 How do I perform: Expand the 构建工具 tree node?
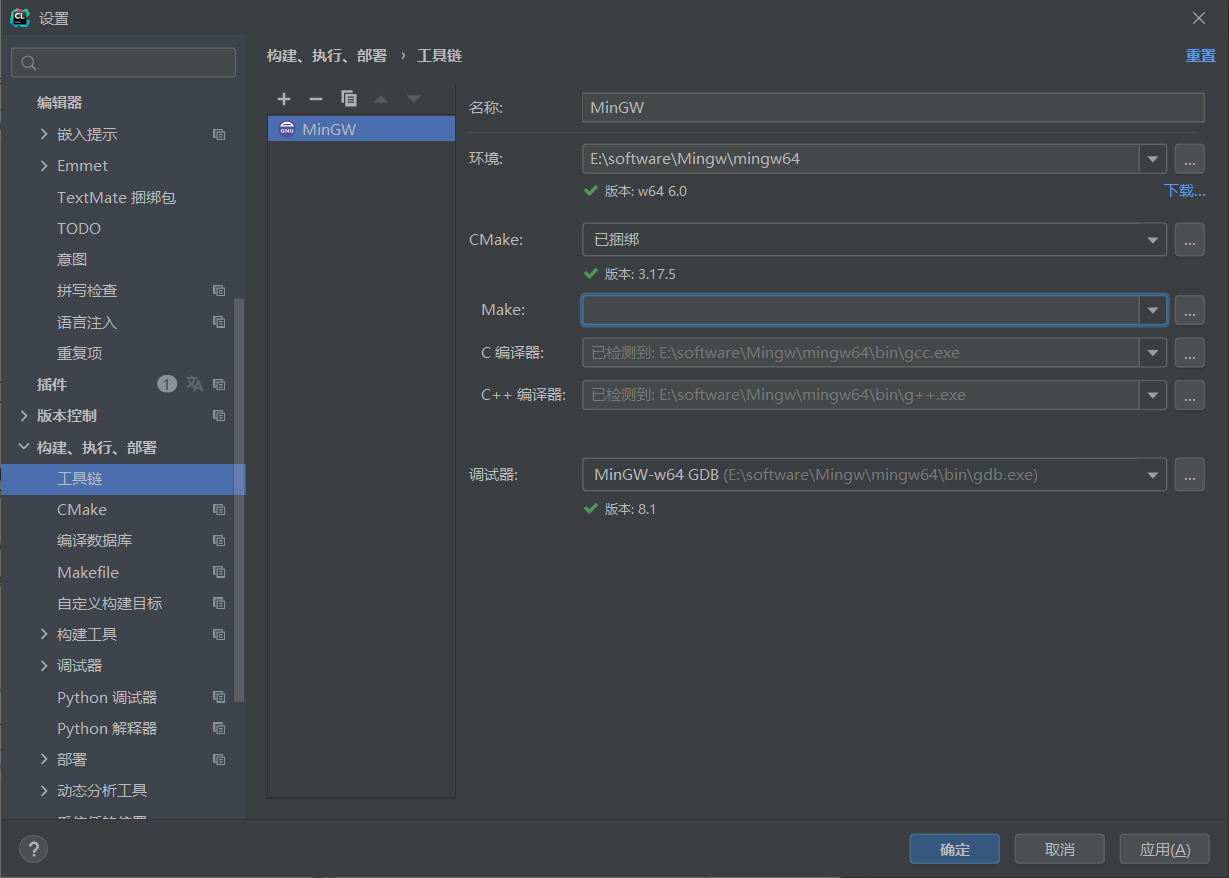(44, 635)
